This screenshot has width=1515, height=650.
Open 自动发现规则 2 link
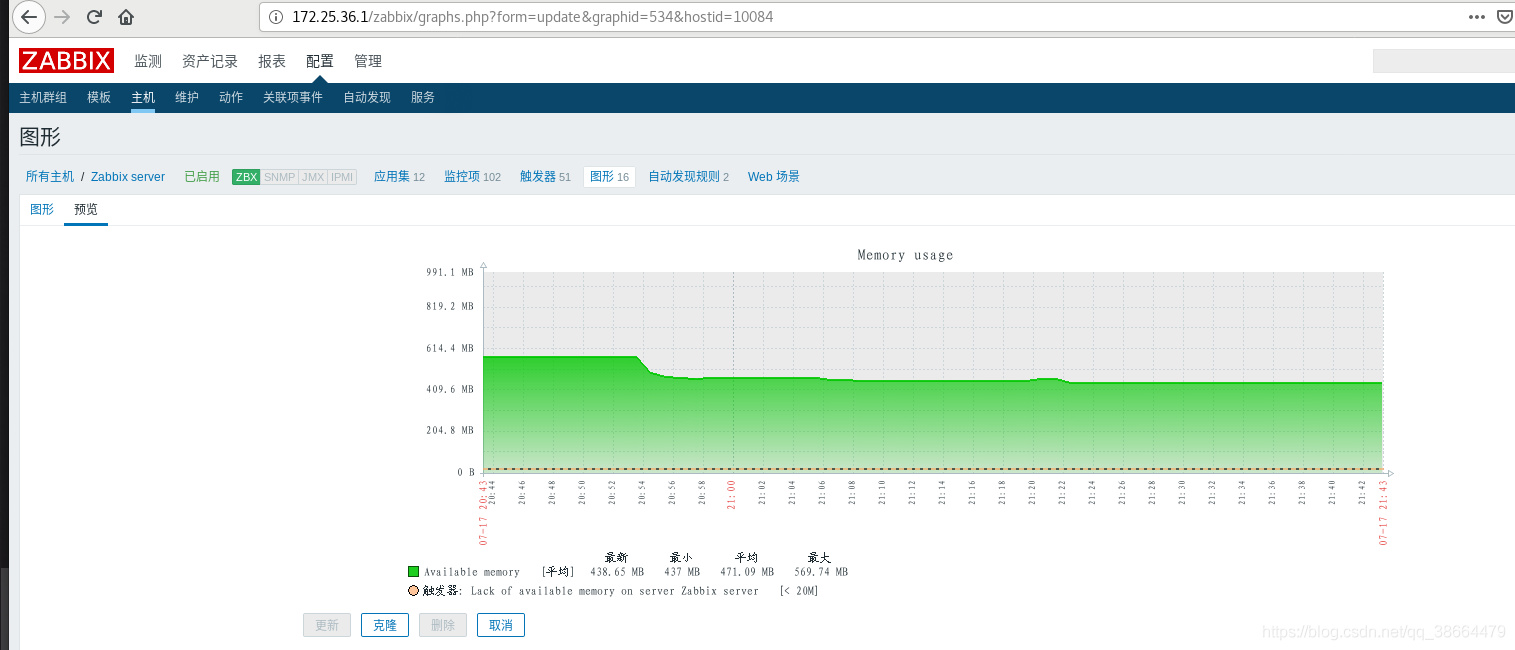click(x=688, y=176)
